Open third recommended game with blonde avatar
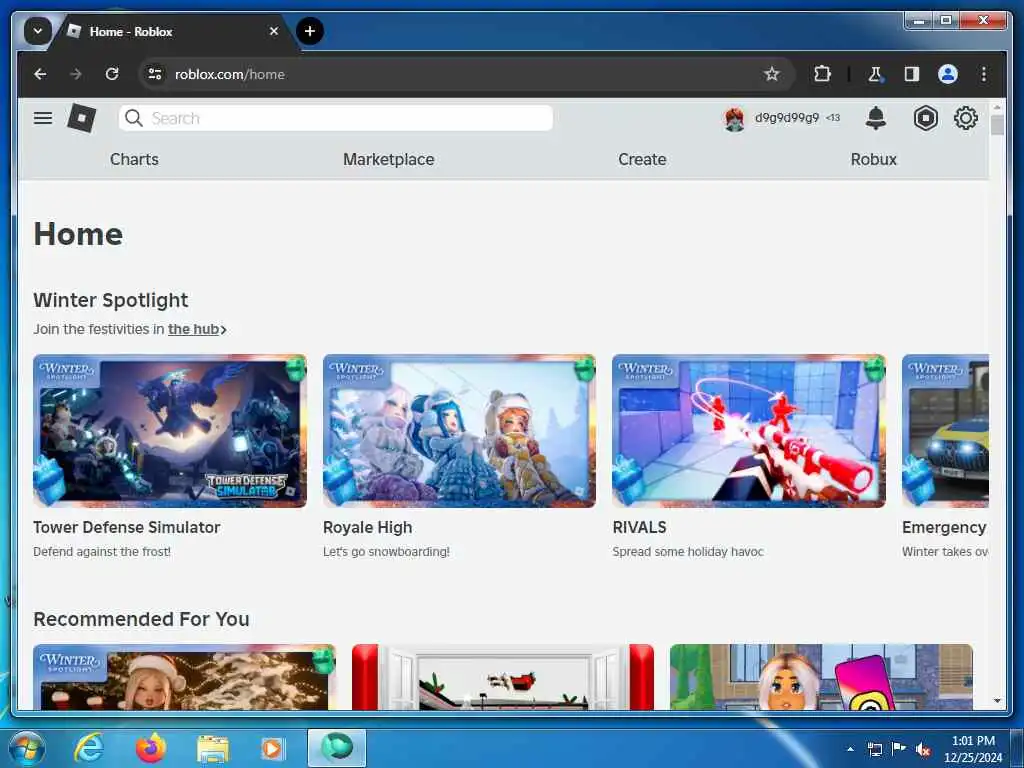Viewport: 1024px width, 768px height. [x=821, y=677]
